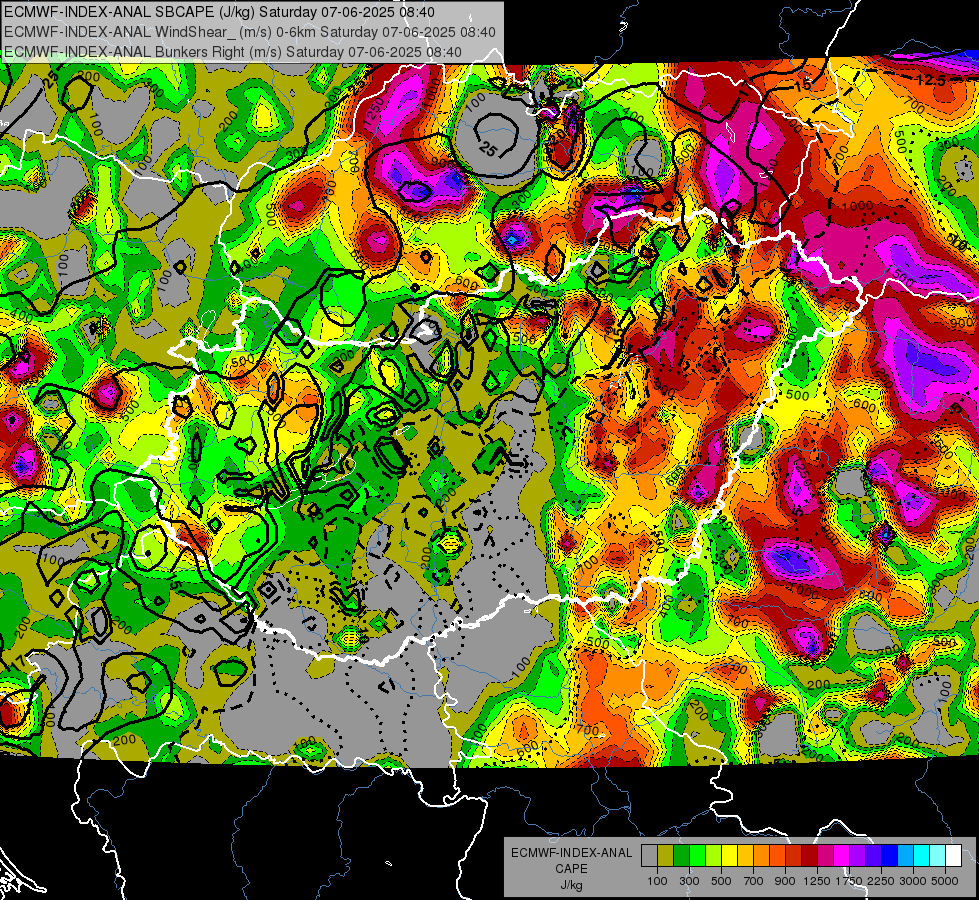Image resolution: width=979 pixels, height=900 pixels.
Task: Click the 300 value under the legend bar
Action: (689, 881)
